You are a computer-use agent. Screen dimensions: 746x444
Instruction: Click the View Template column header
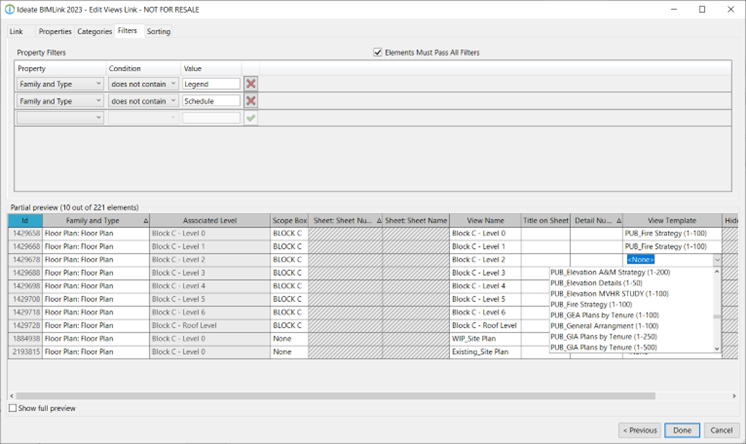pyautogui.click(x=672, y=220)
